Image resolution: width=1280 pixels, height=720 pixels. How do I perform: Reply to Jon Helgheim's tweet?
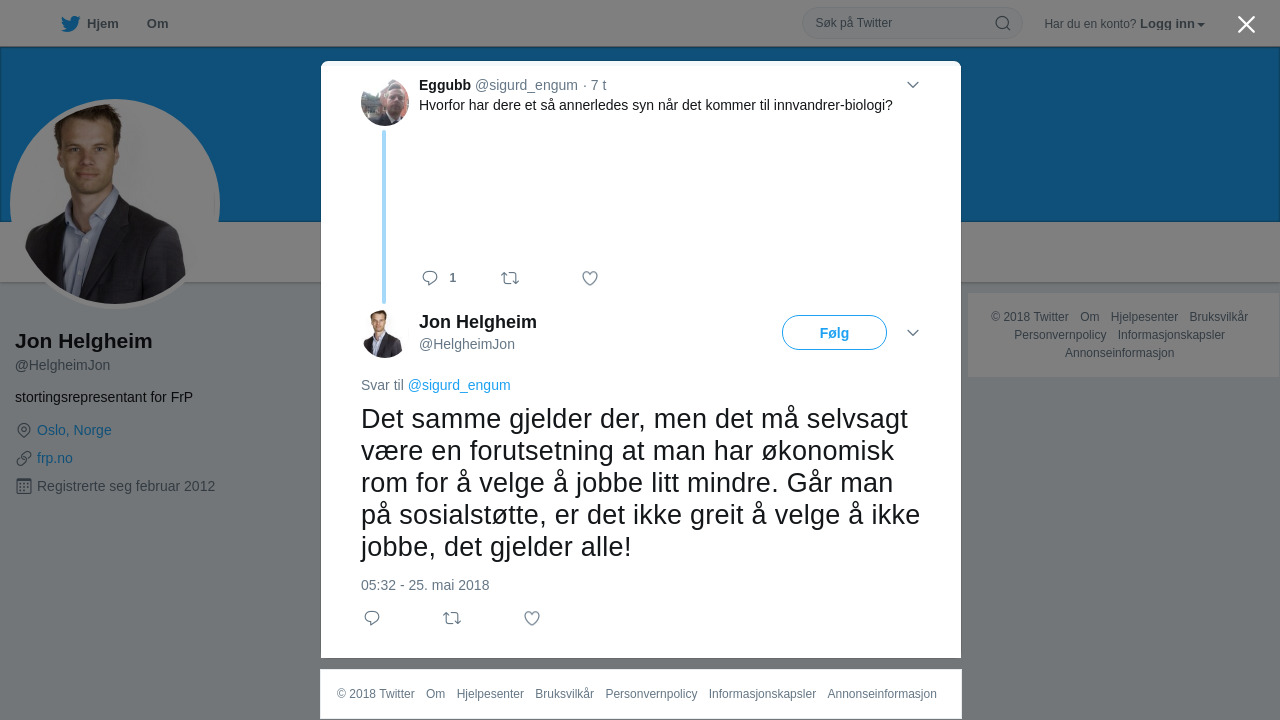pyautogui.click(x=372, y=618)
